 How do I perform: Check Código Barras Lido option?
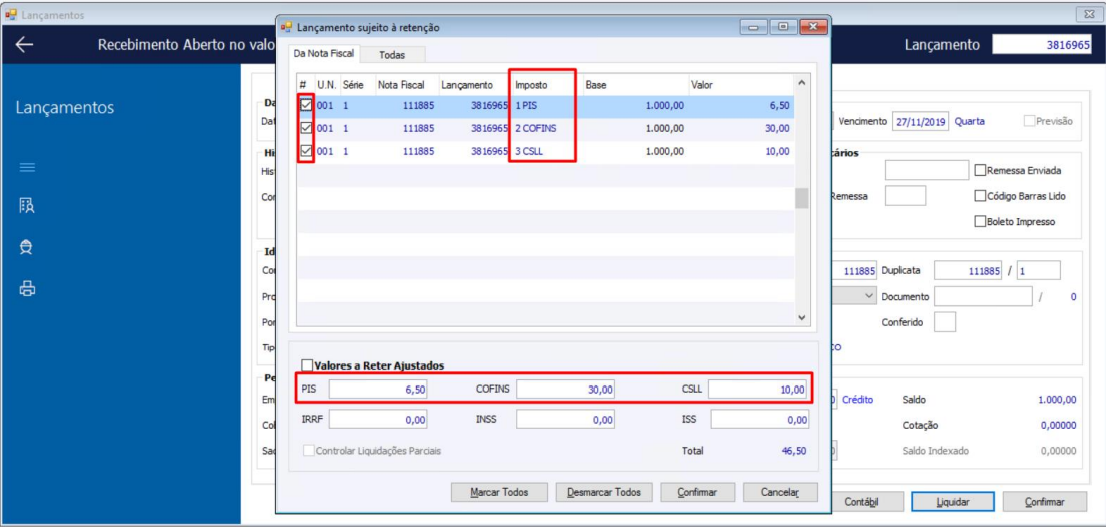coord(980,196)
